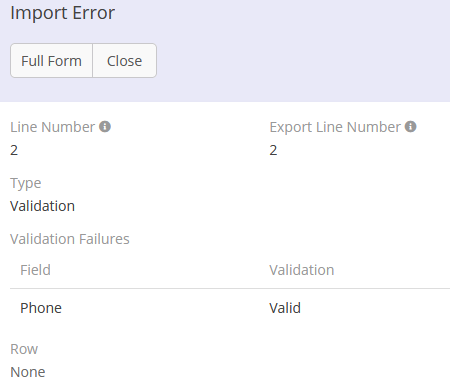Screen dimensions: 450x390
Task: Click the Row field label
Action: point(24,349)
